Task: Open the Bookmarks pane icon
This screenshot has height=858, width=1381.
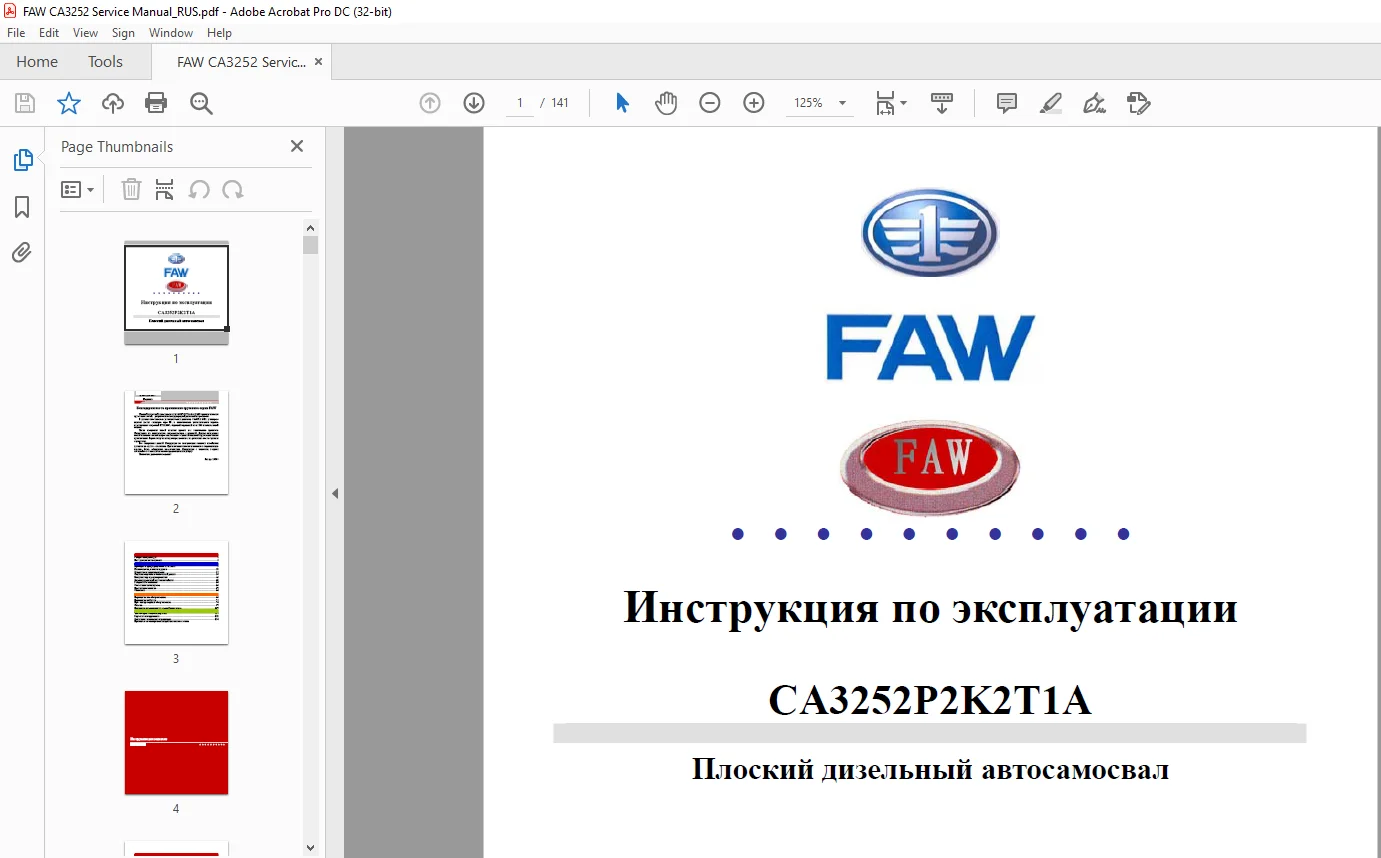Action: coord(22,207)
